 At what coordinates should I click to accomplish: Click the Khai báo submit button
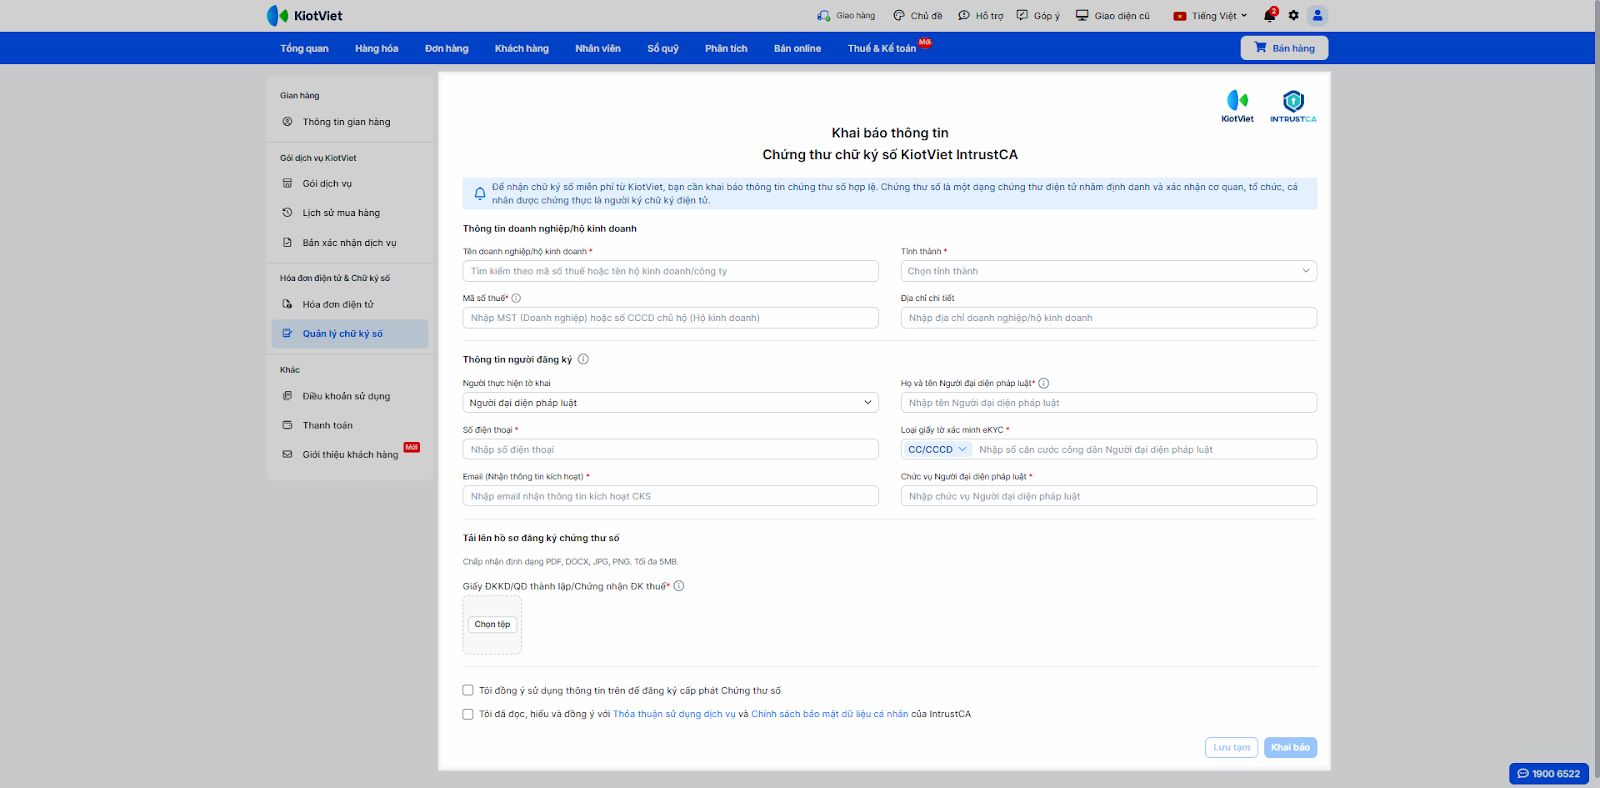[x=1290, y=748]
